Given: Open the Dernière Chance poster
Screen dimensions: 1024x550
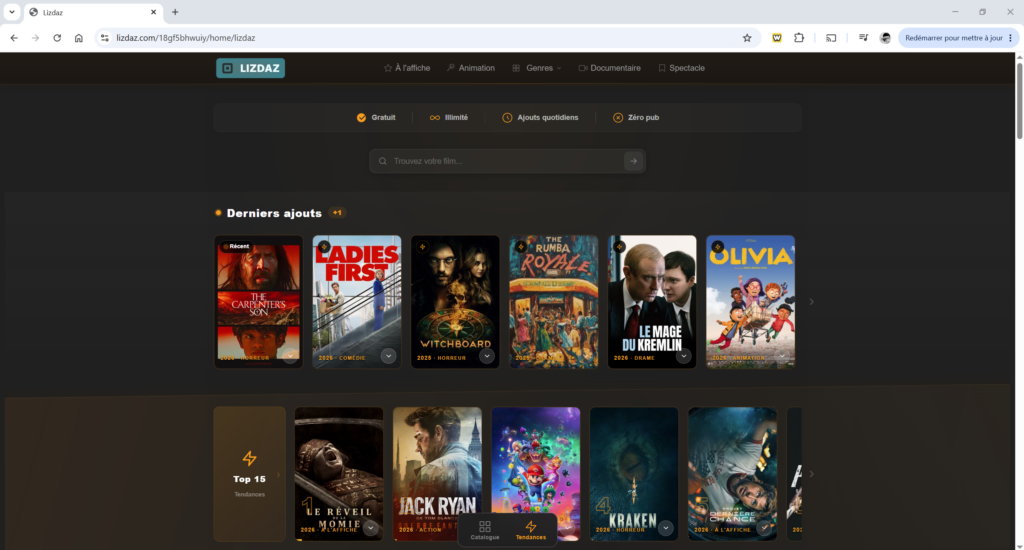Looking at the screenshot, I should click(733, 474).
